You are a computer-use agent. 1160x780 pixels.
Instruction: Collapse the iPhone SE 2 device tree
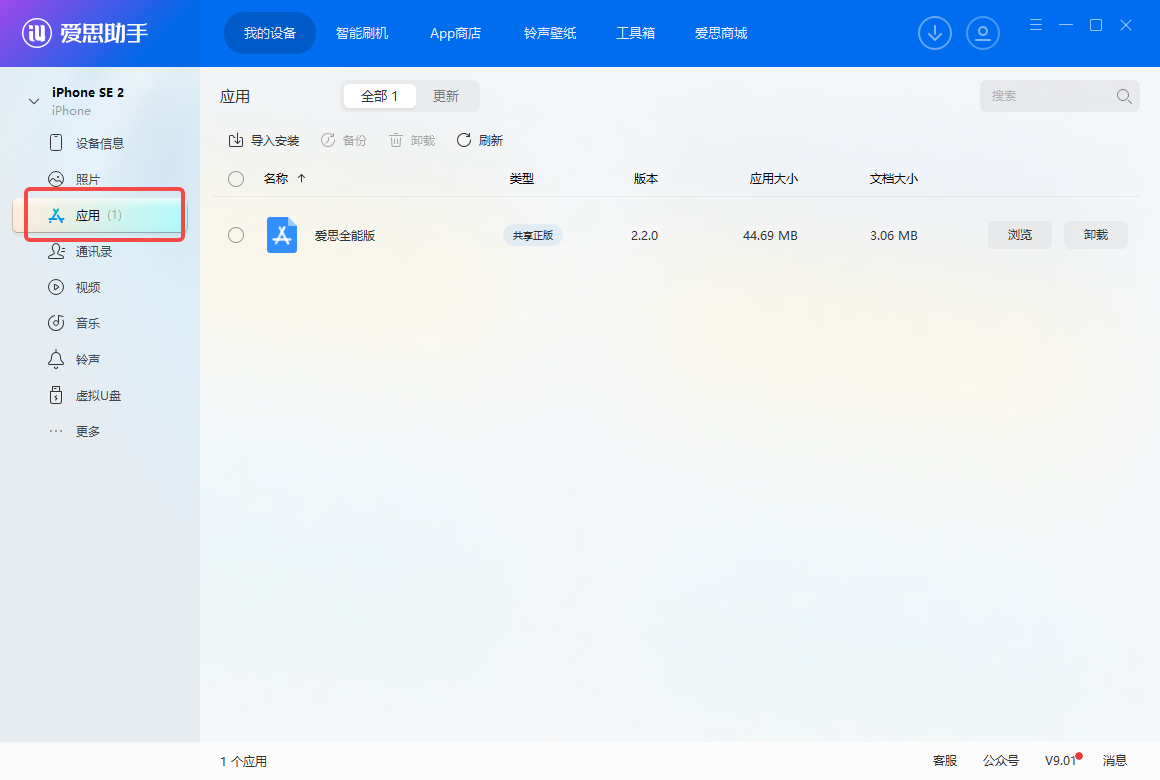(34, 101)
